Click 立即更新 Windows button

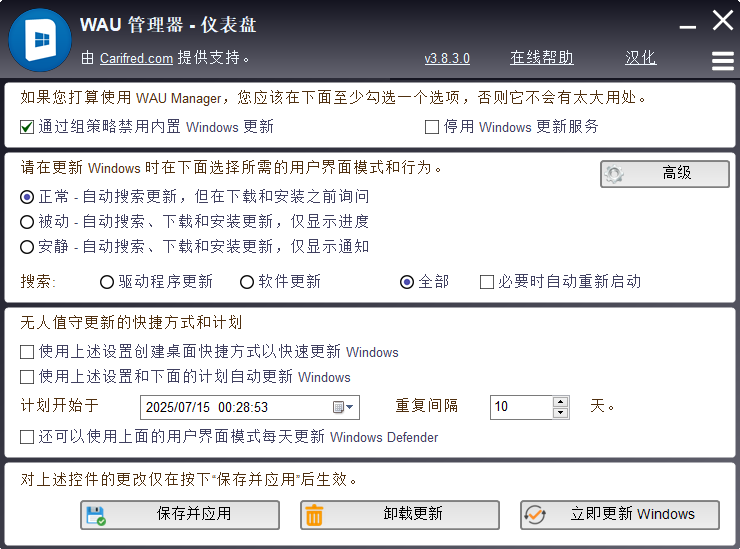pyautogui.click(x=620, y=515)
